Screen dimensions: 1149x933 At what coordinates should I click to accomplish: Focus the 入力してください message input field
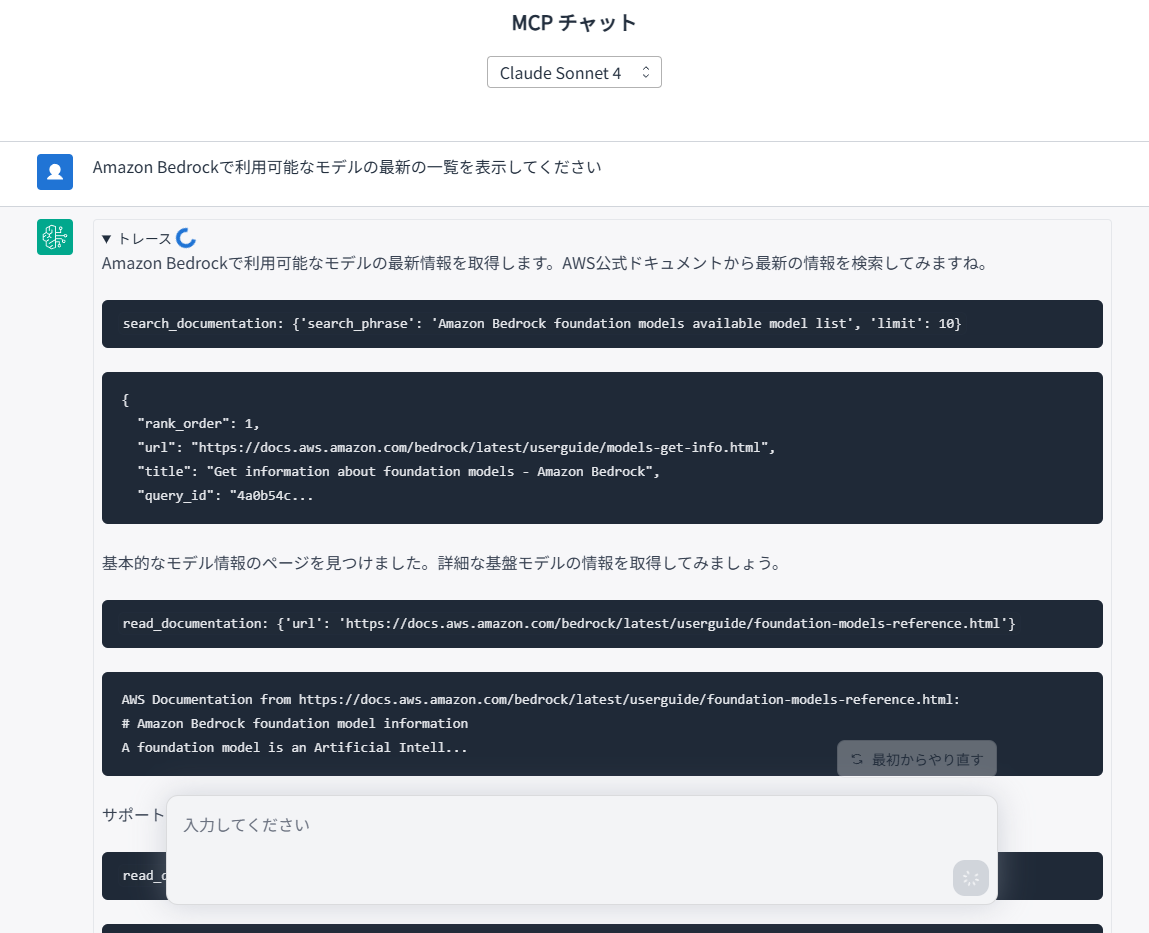pyautogui.click(x=582, y=849)
